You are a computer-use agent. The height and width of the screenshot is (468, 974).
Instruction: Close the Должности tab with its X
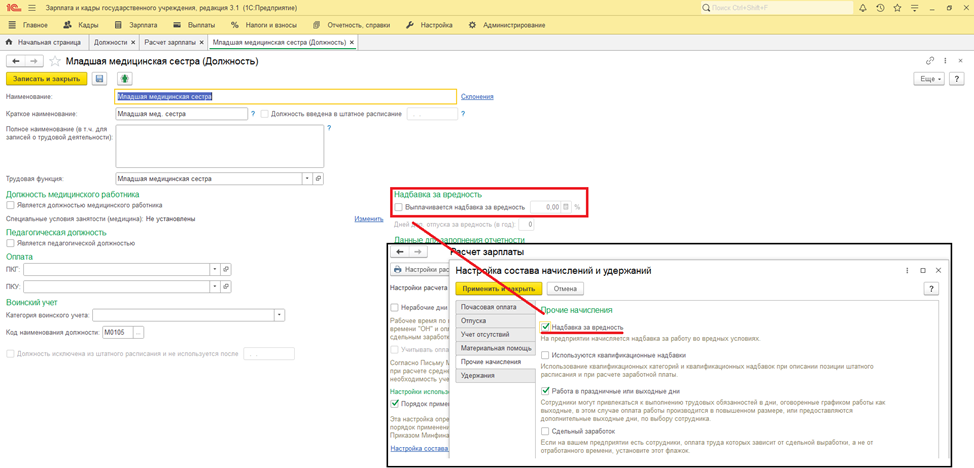click(x=133, y=42)
